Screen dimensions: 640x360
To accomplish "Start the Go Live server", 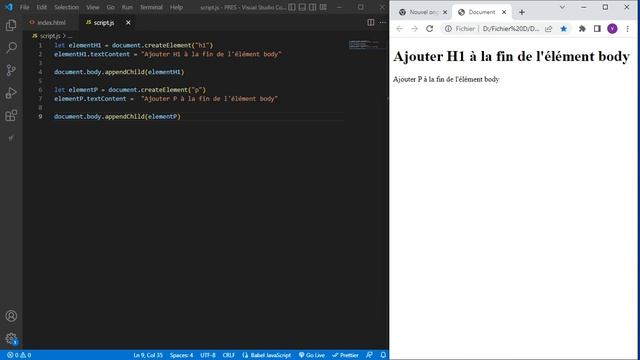I will 312,355.
